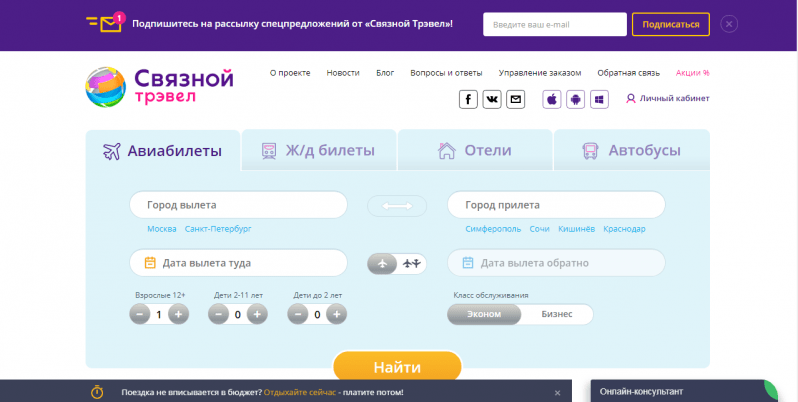
Task: Click calendar icon in Дата вылета обратно
Action: coord(468,263)
